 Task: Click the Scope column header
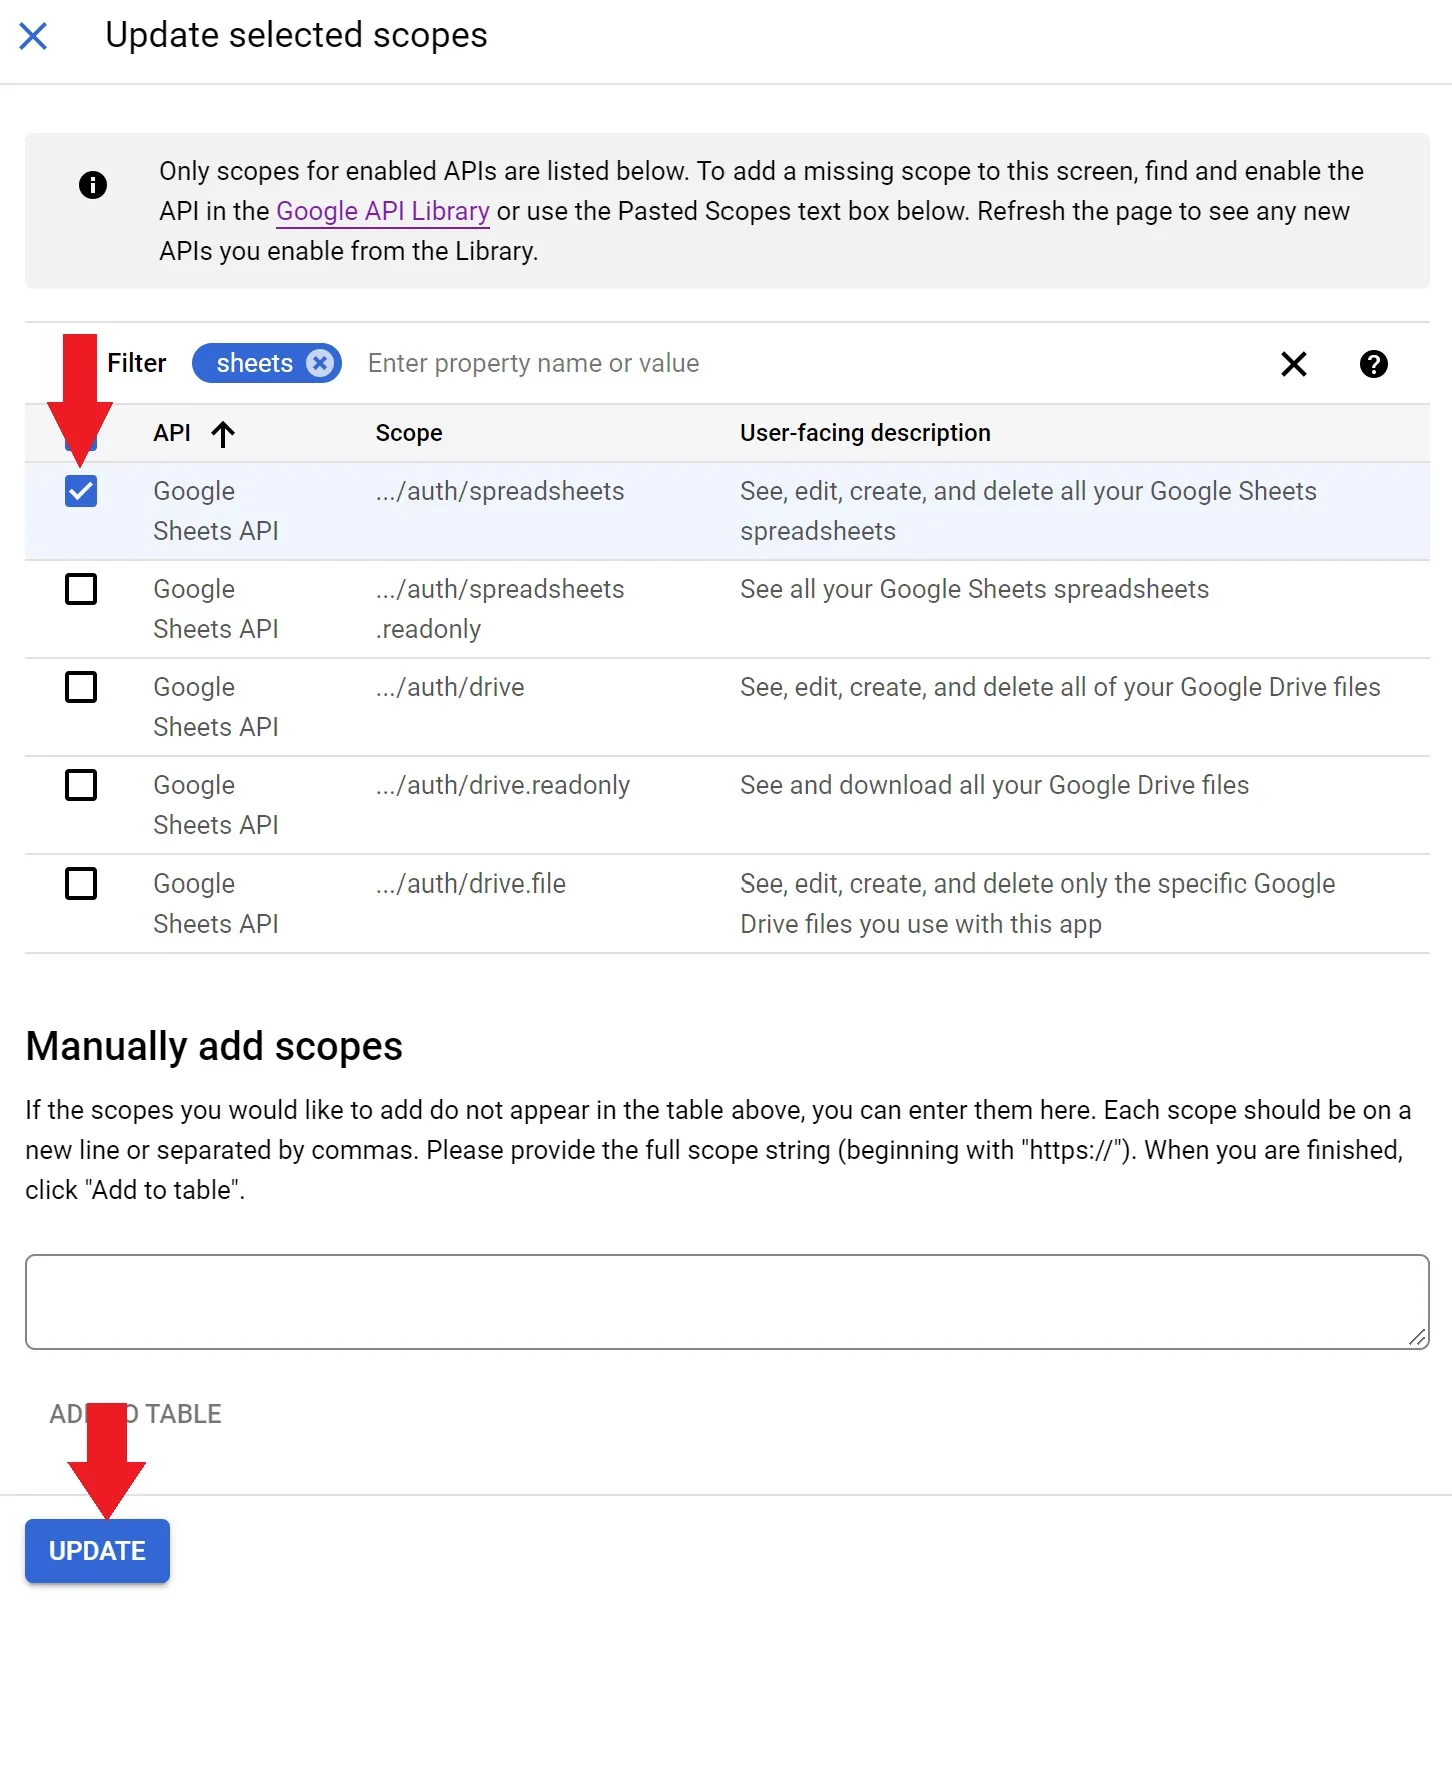click(x=409, y=433)
